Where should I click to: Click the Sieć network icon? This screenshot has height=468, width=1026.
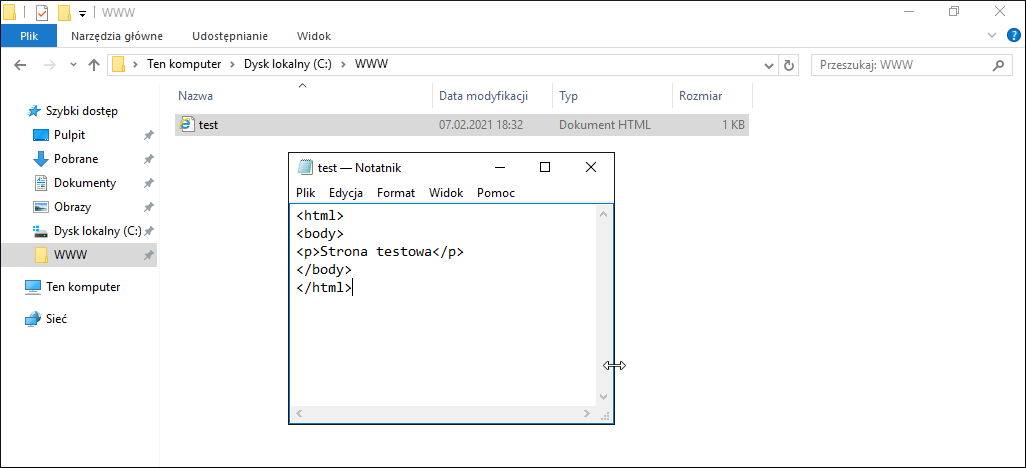point(33,319)
